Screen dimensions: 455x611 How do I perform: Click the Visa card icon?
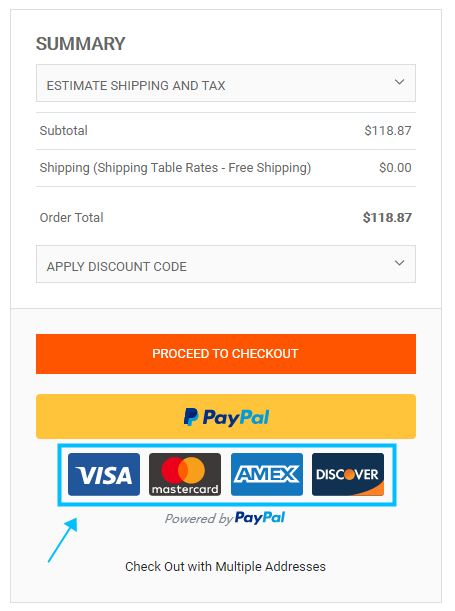(104, 474)
